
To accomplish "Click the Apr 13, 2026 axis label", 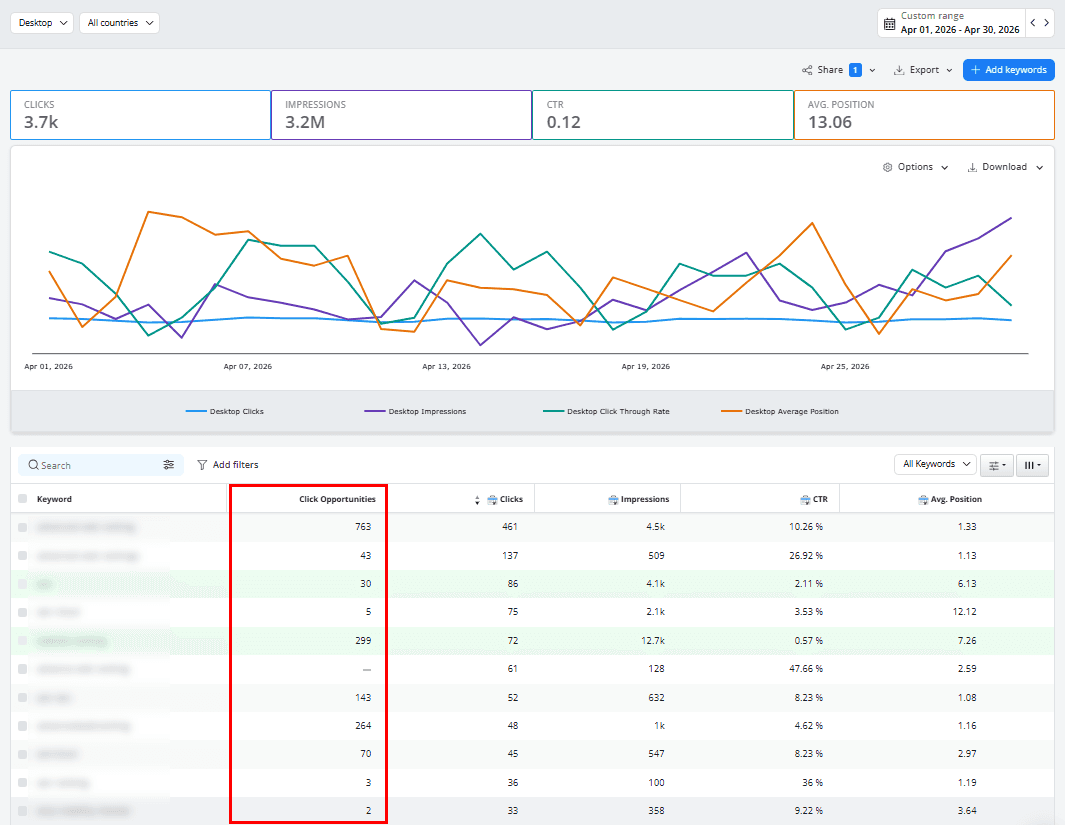I will (446, 367).
